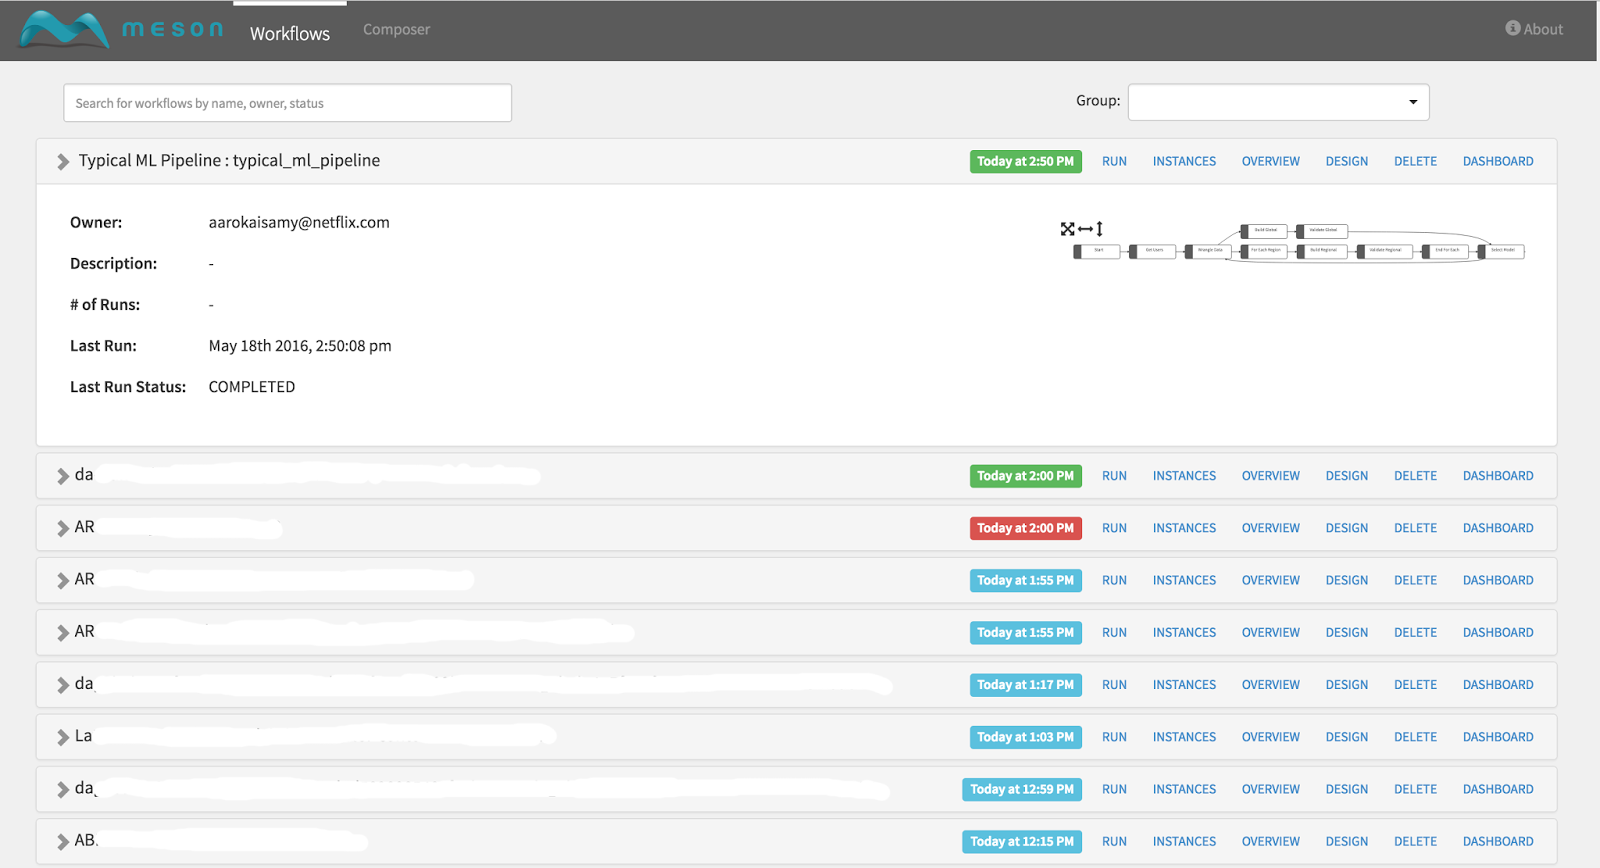The image size is (1600, 868).
Task: Click DELETE in the red 2:00 PM row
Action: (x=1415, y=528)
